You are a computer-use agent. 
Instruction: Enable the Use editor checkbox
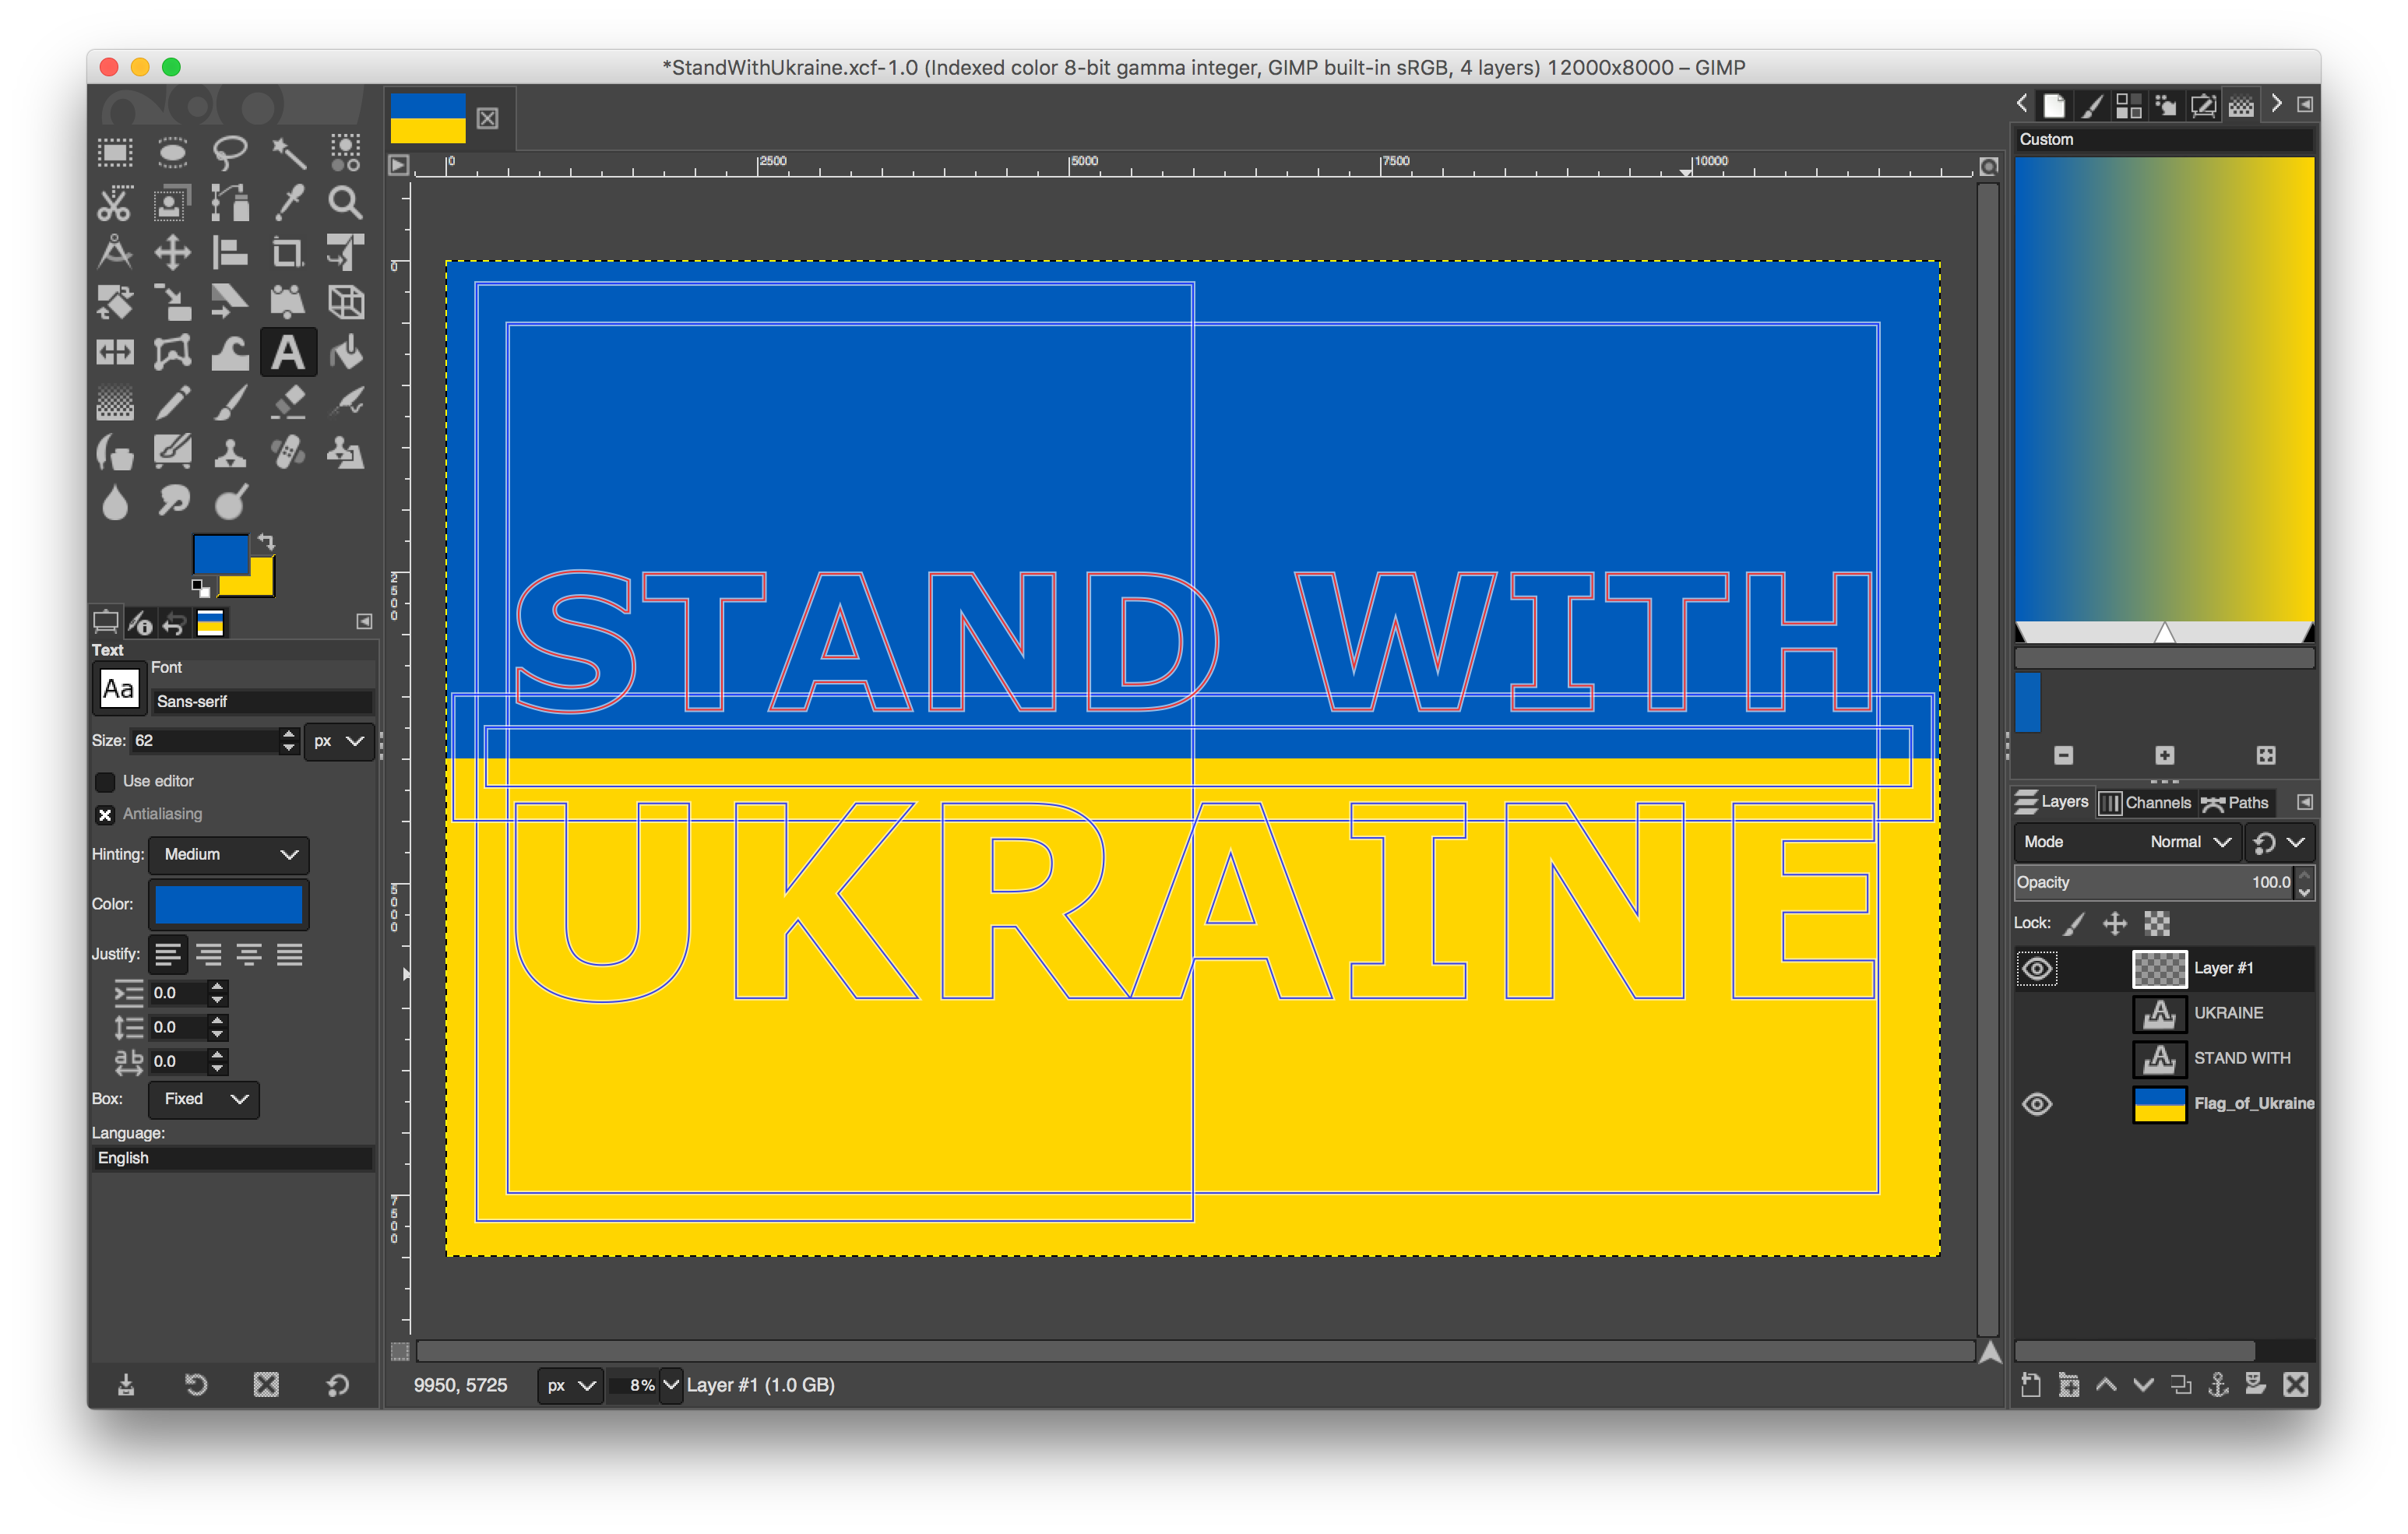[x=105, y=781]
